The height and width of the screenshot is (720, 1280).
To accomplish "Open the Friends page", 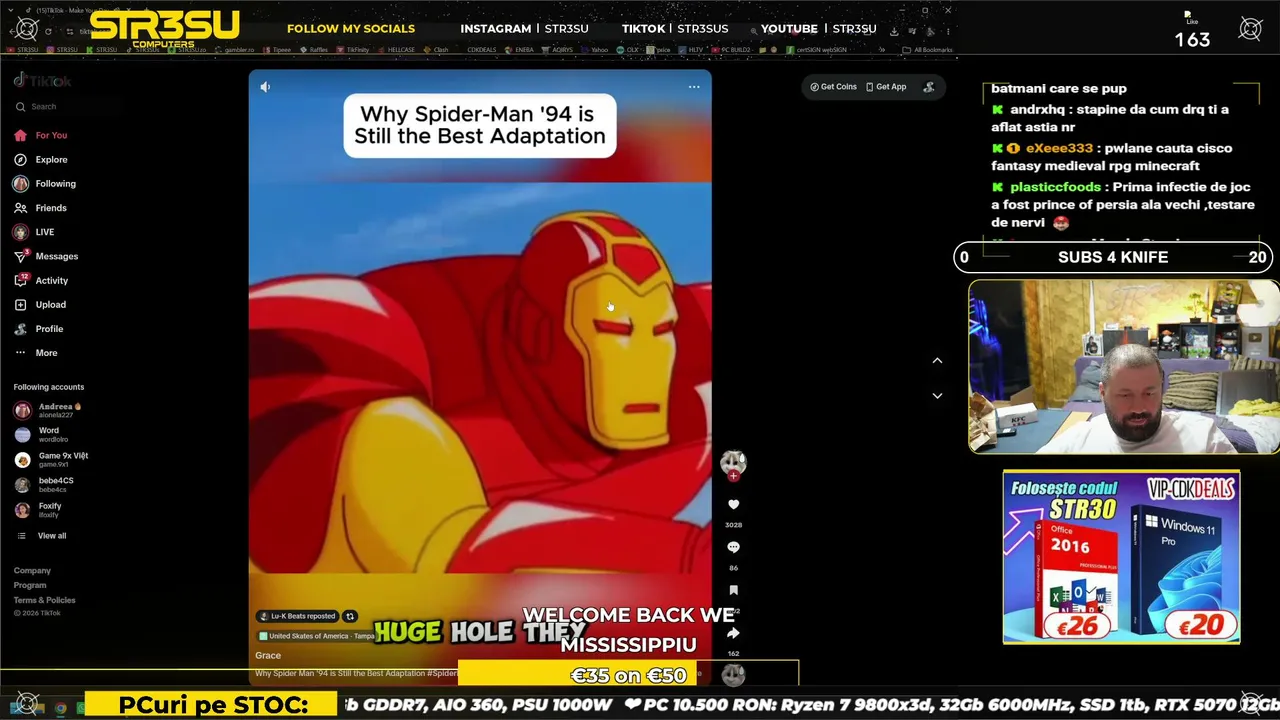I will click(x=40, y=208).
